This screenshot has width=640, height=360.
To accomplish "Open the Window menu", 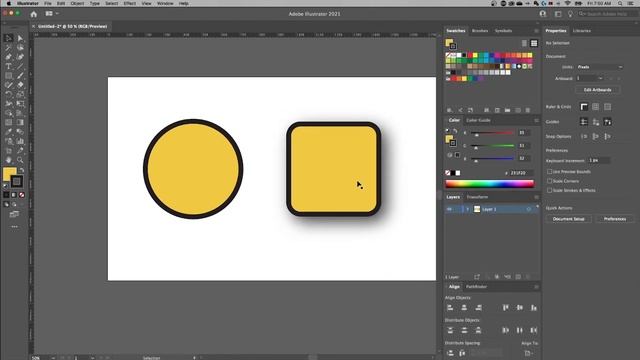I will pos(165,3).
